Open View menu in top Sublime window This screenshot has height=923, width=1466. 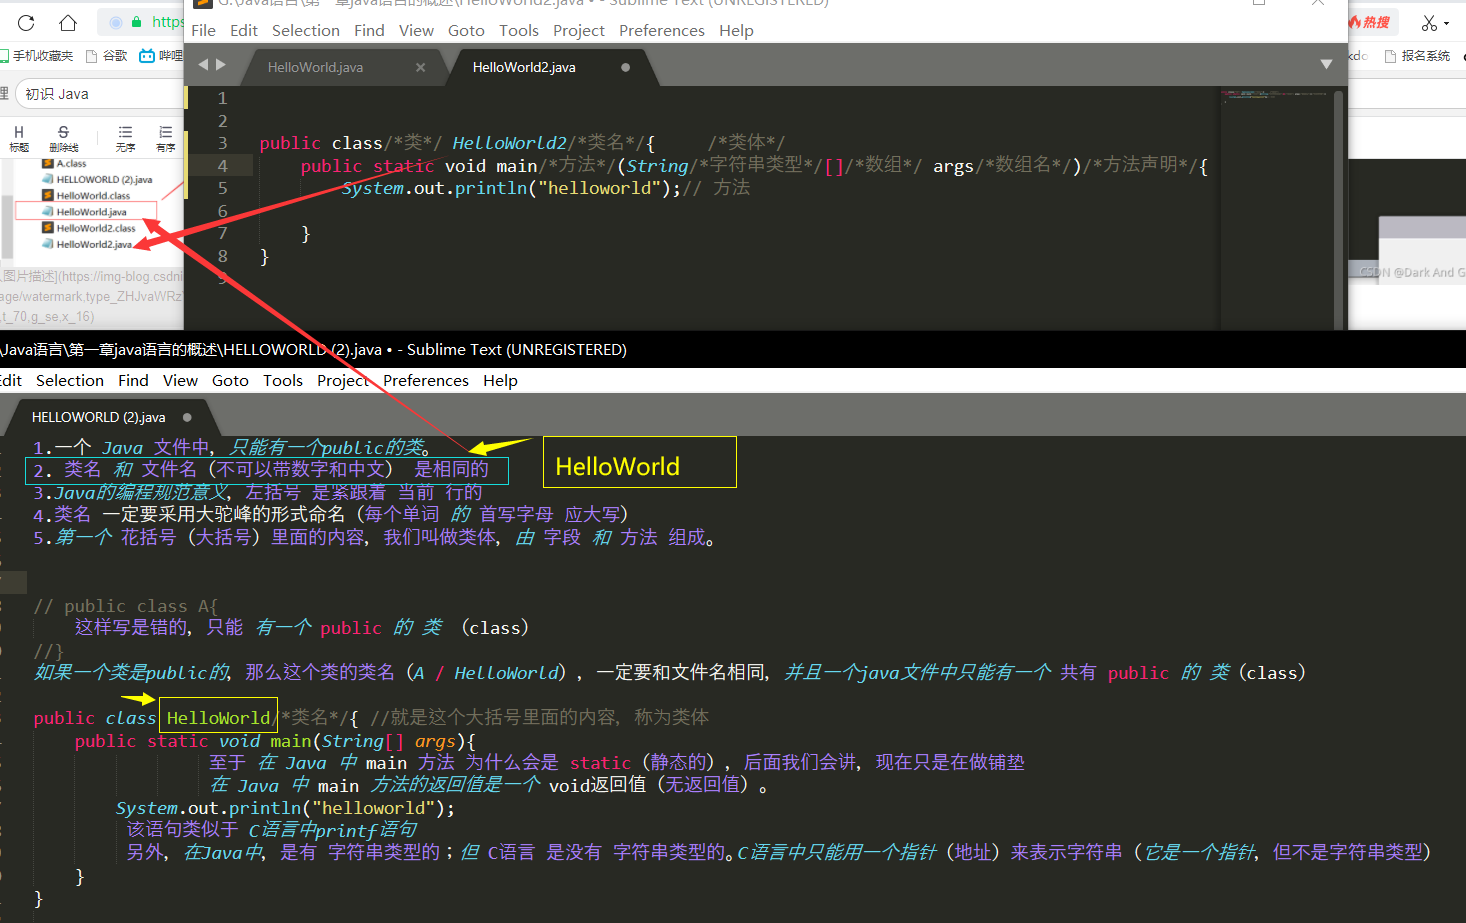pyautogui.click(x=416, y=31)
